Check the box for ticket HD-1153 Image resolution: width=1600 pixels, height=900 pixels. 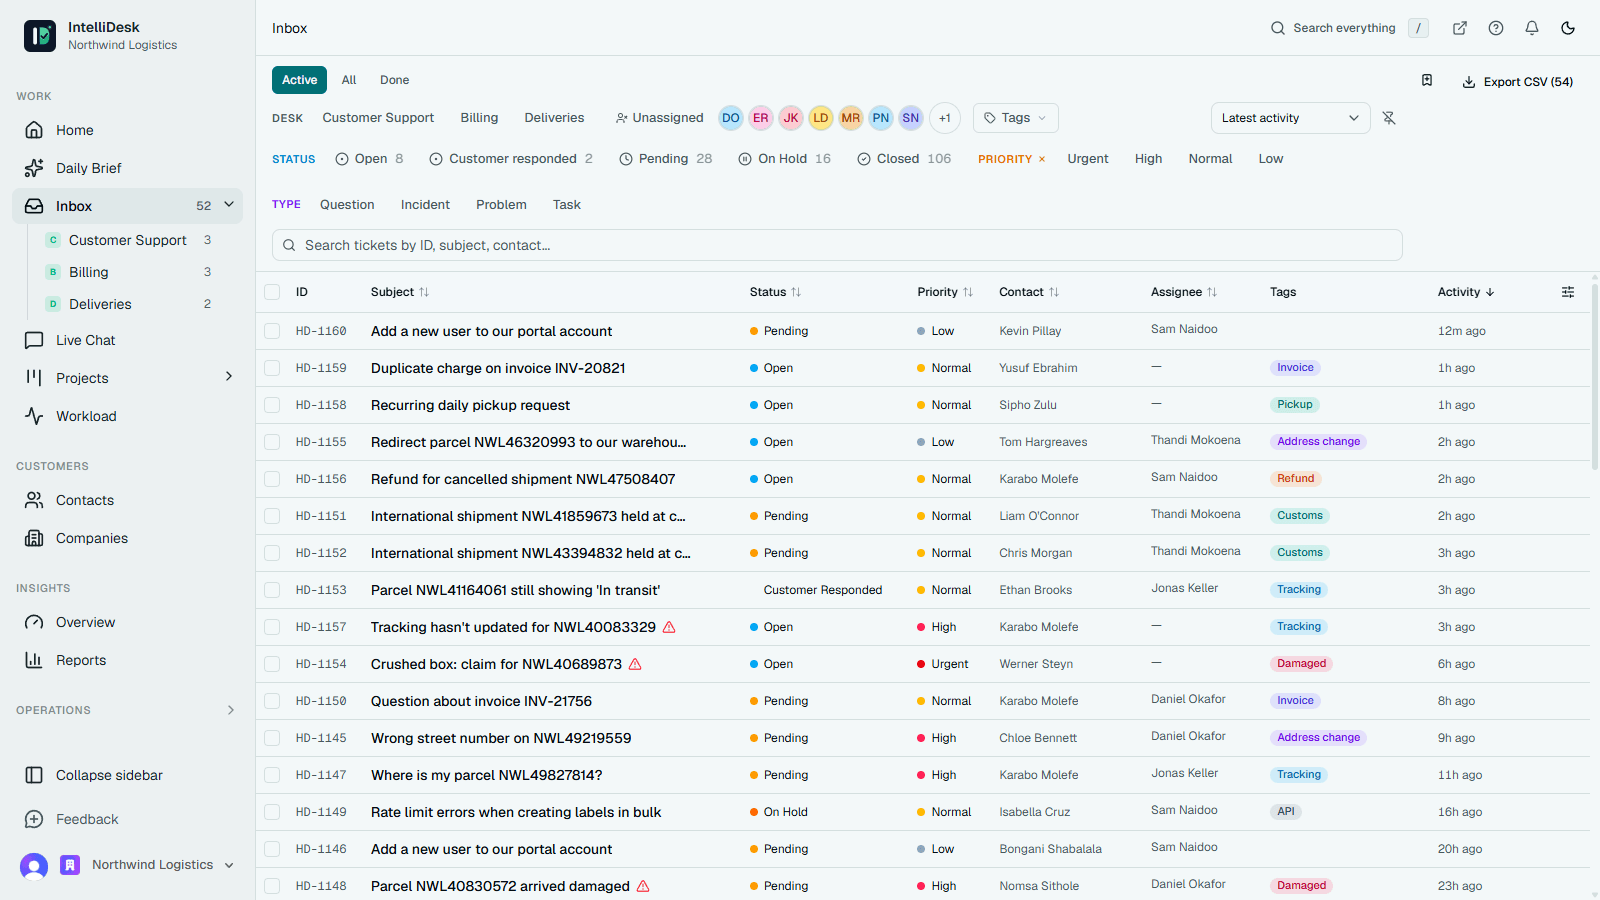[x=272, y=590]
